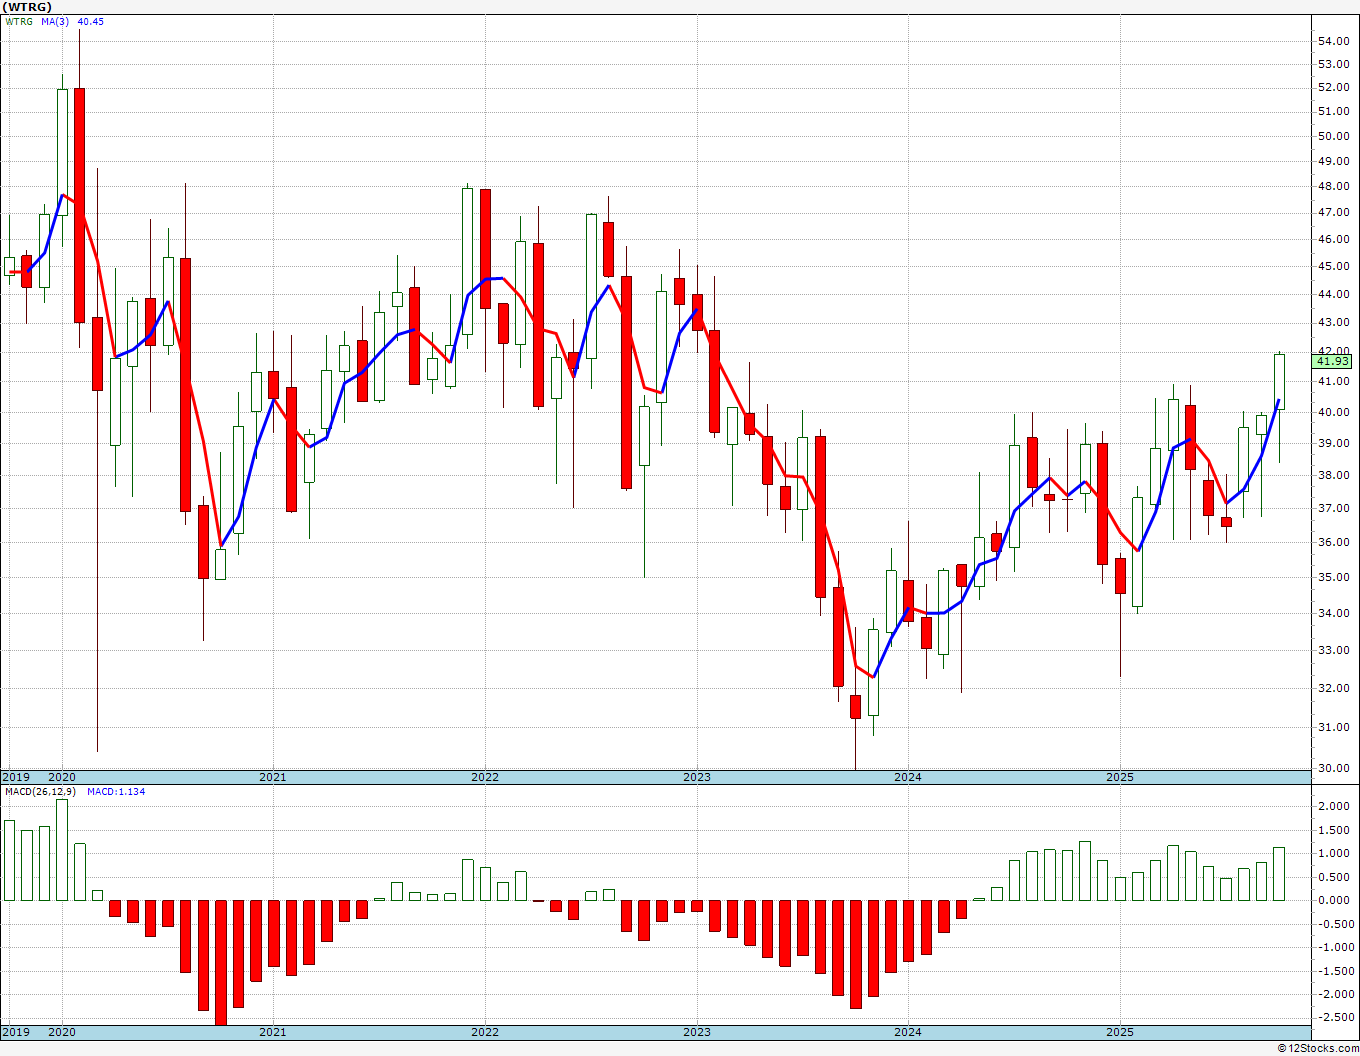
Task: Click the 36.00 price axis label
Action: tap(1334, 543)
